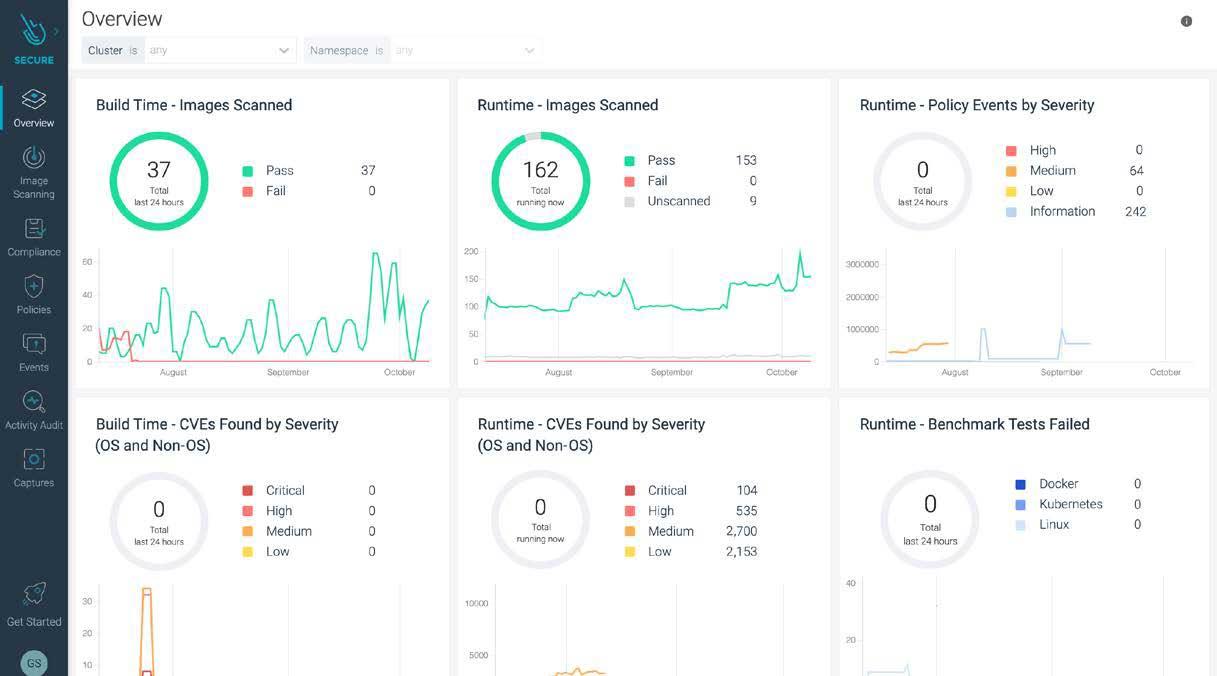Click the Critical red swatch in Runtime CVEs
This screenshot has width=1217, height=676.
click(630, 491)
